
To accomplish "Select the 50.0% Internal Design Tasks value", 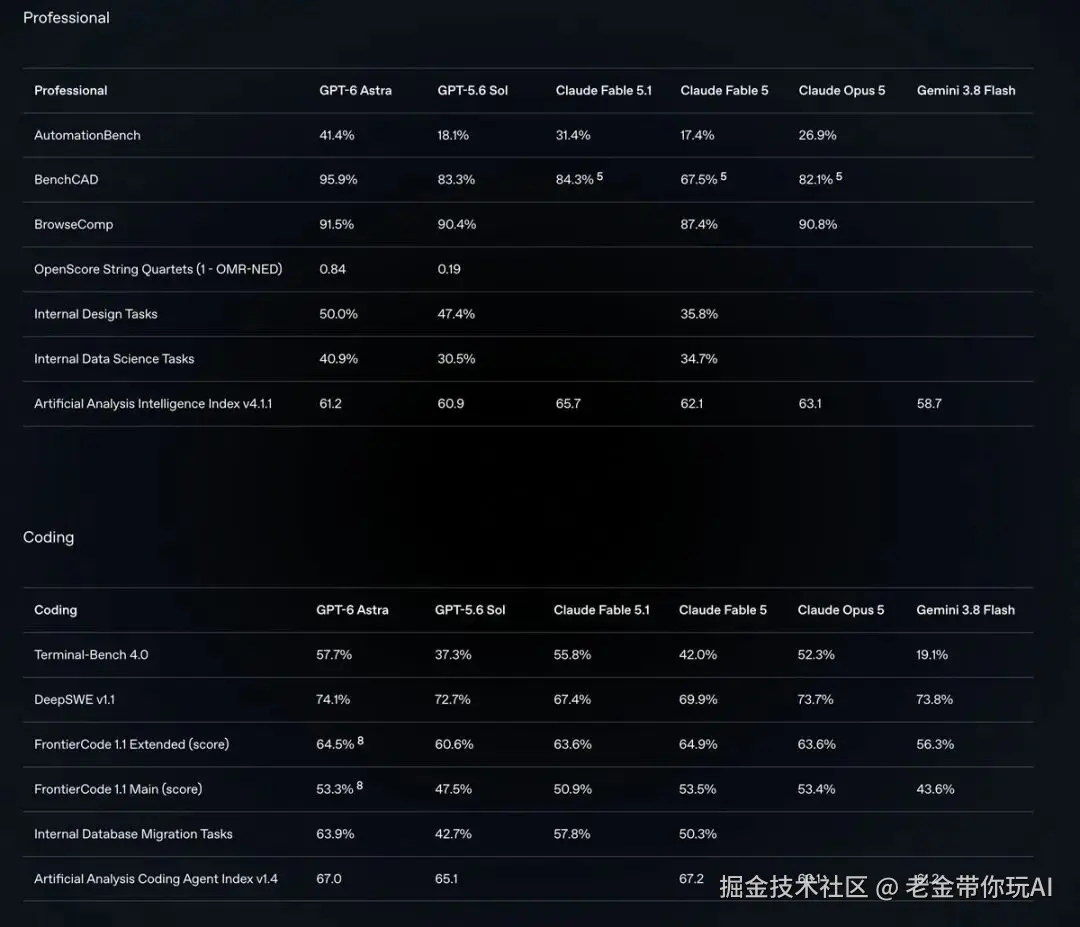I will [x=338, y=314].
